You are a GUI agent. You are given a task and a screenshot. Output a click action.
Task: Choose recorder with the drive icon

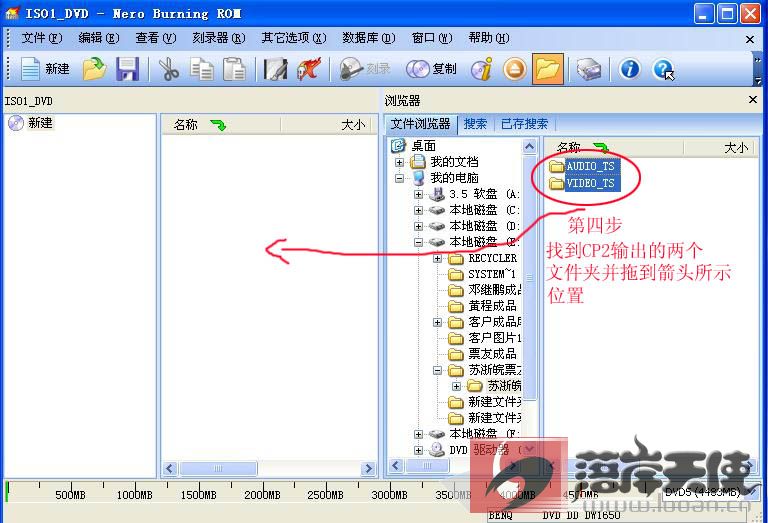click(x=588, y=69)
